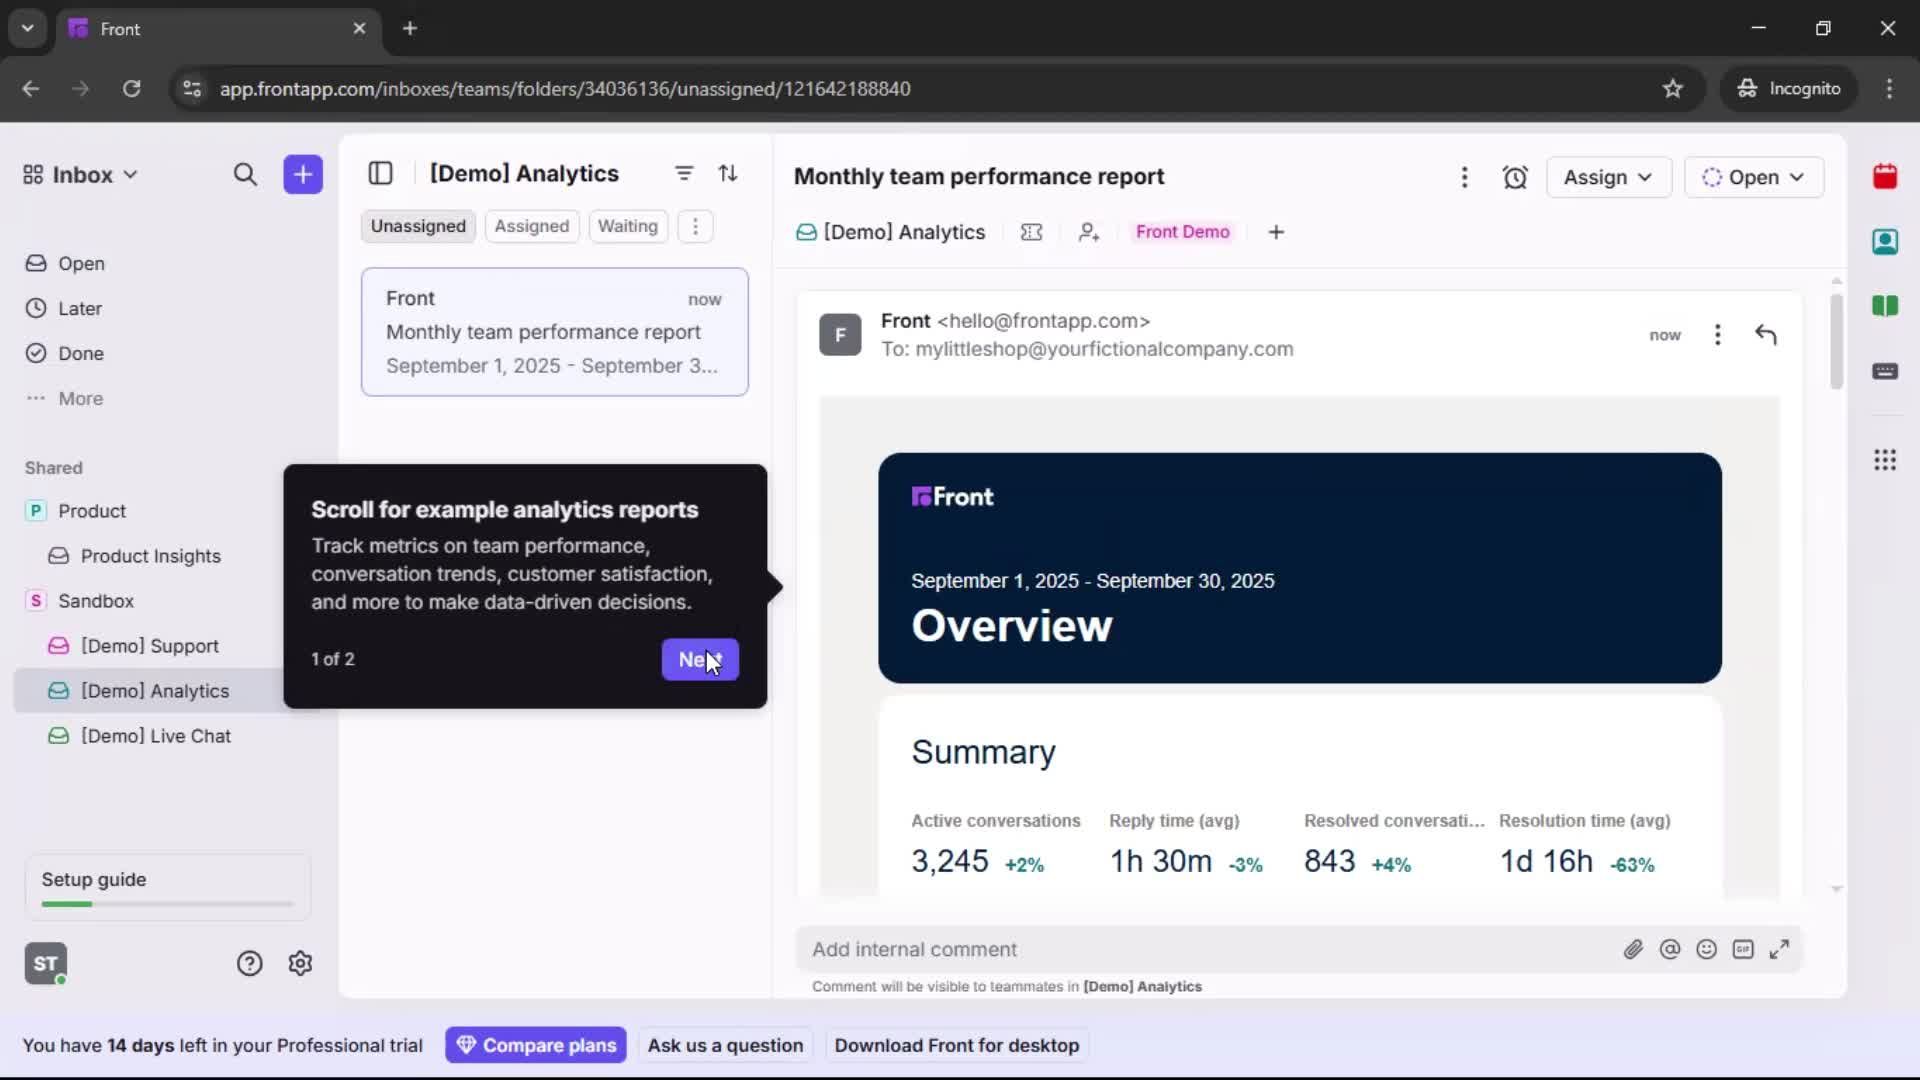This screenshot has width=1920, height=1080.
Task: Toggle the conversation list panel visibility
Action: [381, 173]
